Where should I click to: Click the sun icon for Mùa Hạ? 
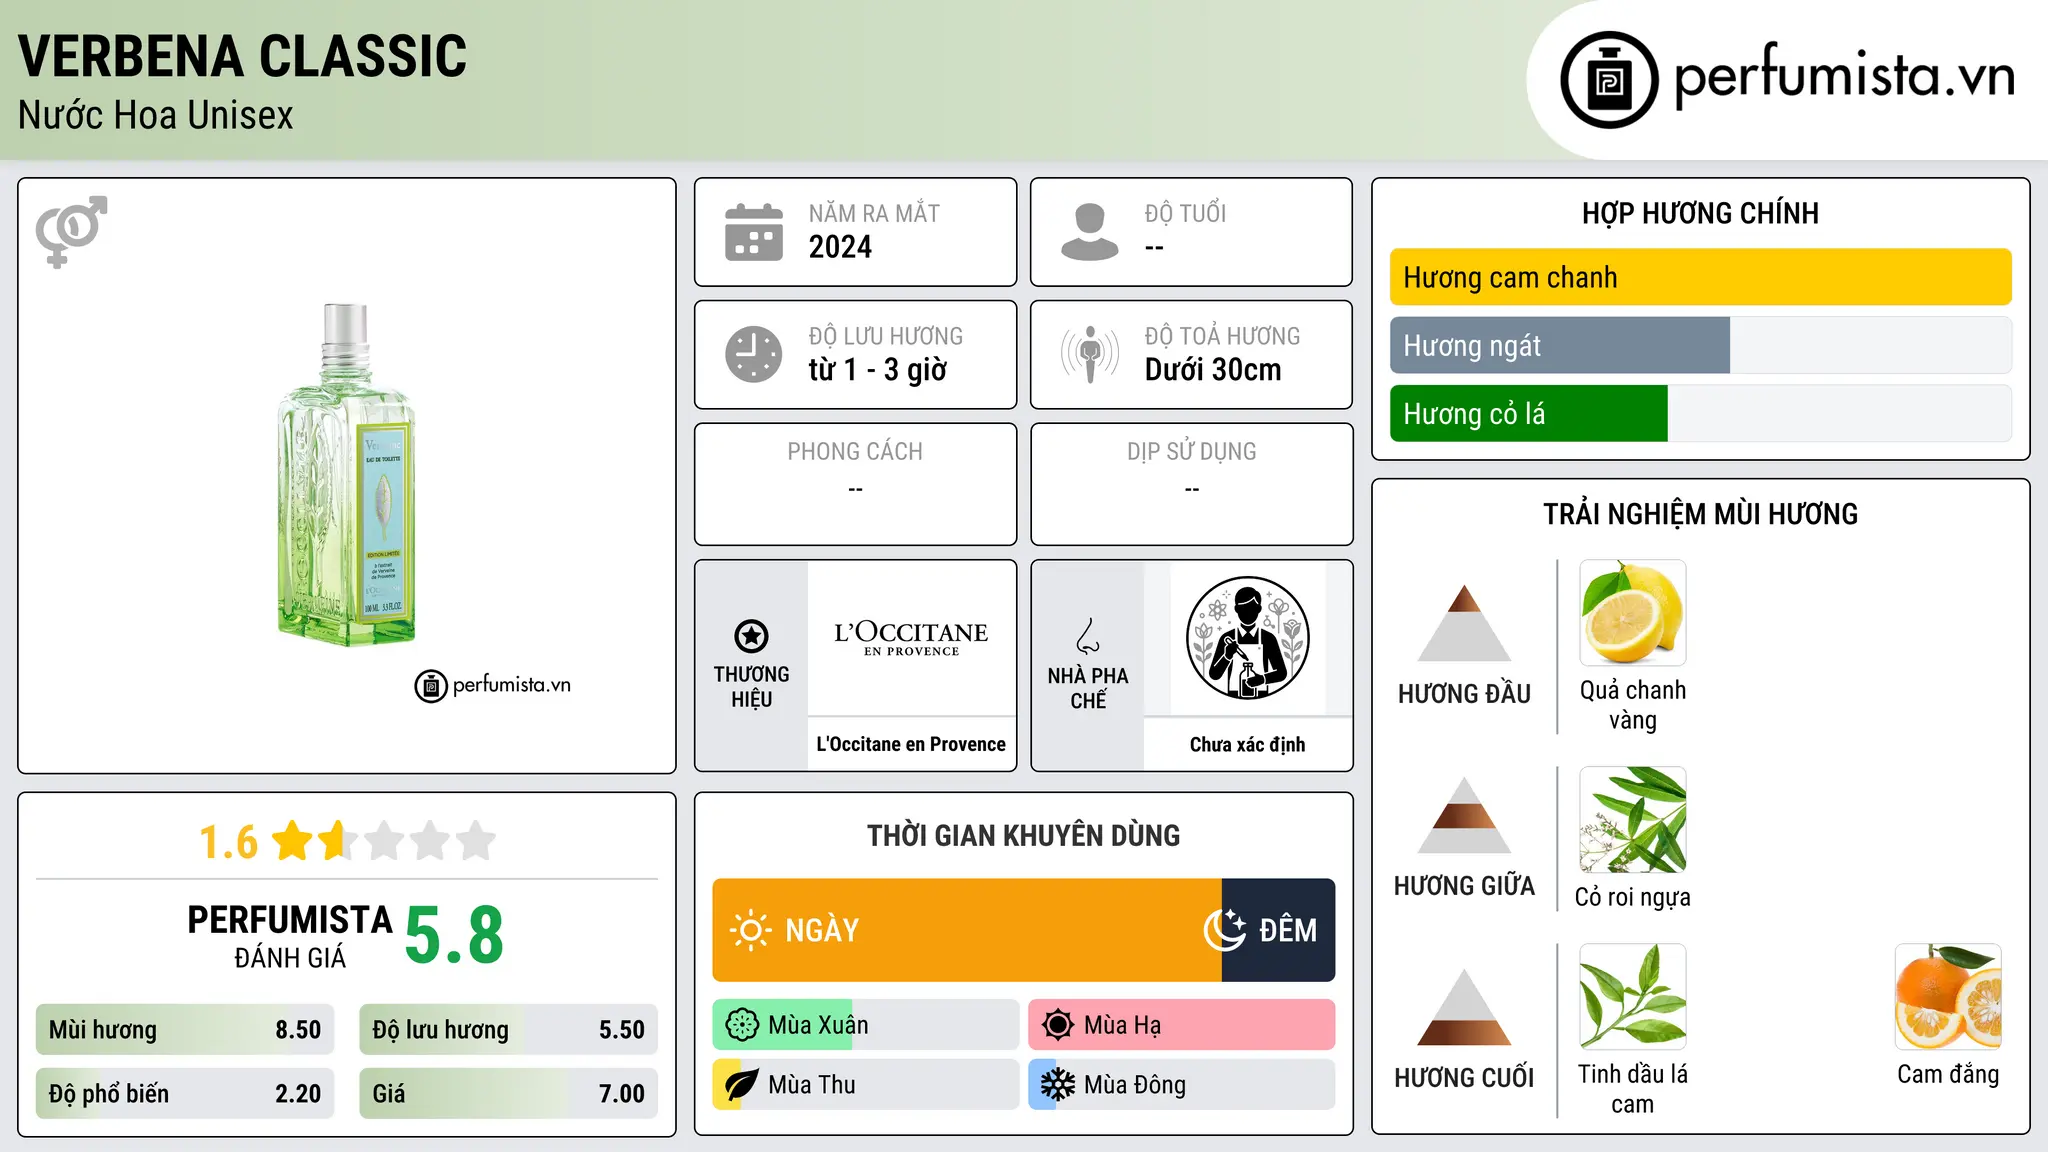point(1058,1025)
